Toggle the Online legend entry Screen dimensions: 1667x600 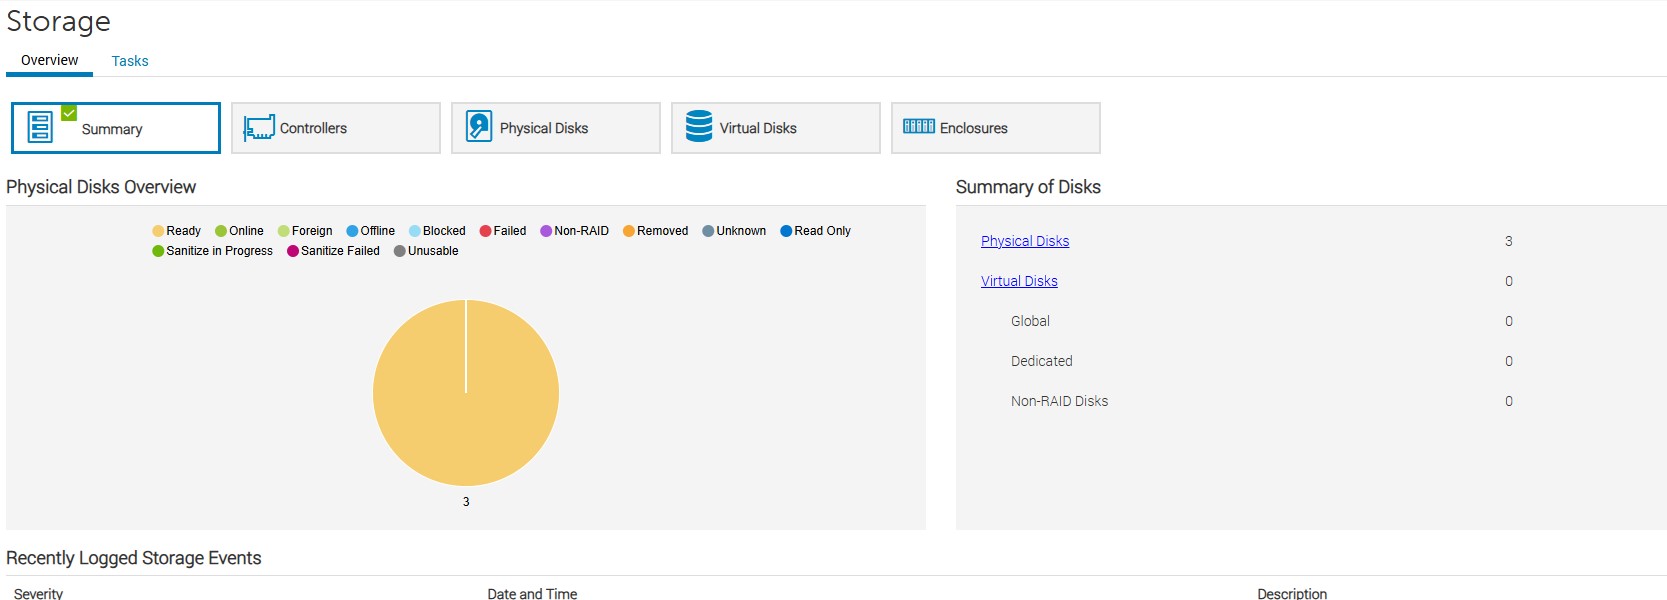240,231
